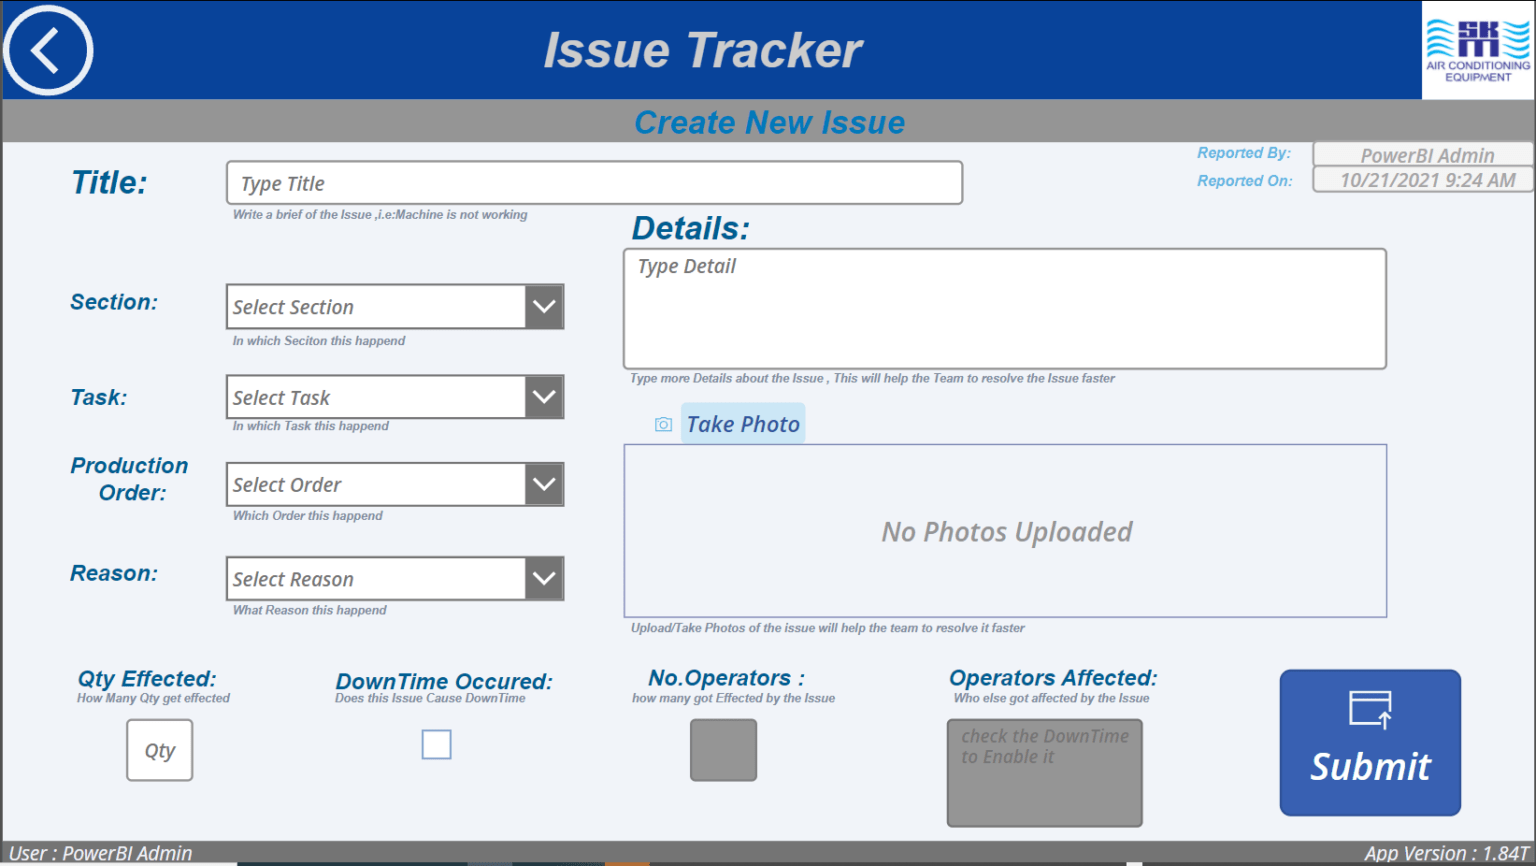Click the disabled Operators Affected text box
Screen dimensions: 1536x866
click(x=1045, y=773)
